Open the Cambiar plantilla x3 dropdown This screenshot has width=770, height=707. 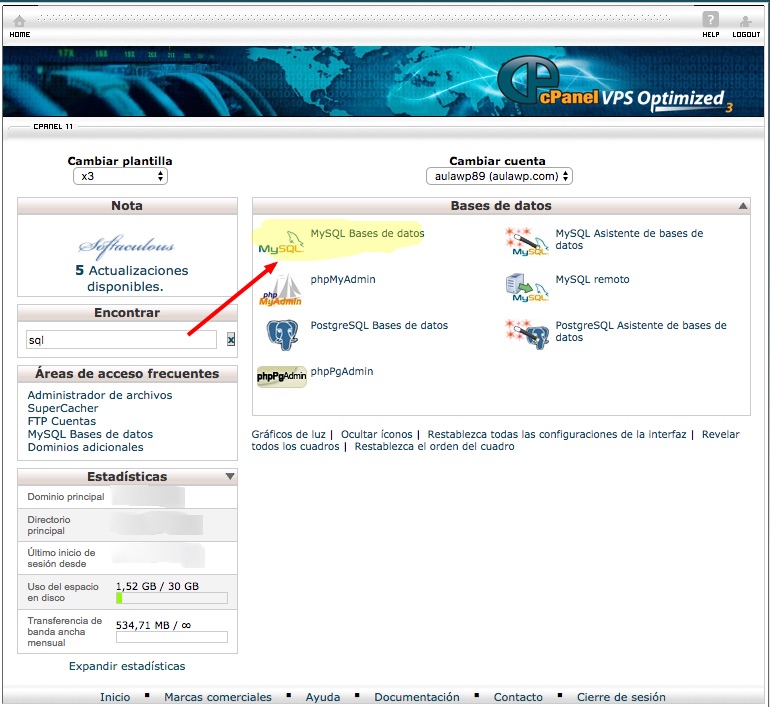pyautogui.click(x=120, y=176)
